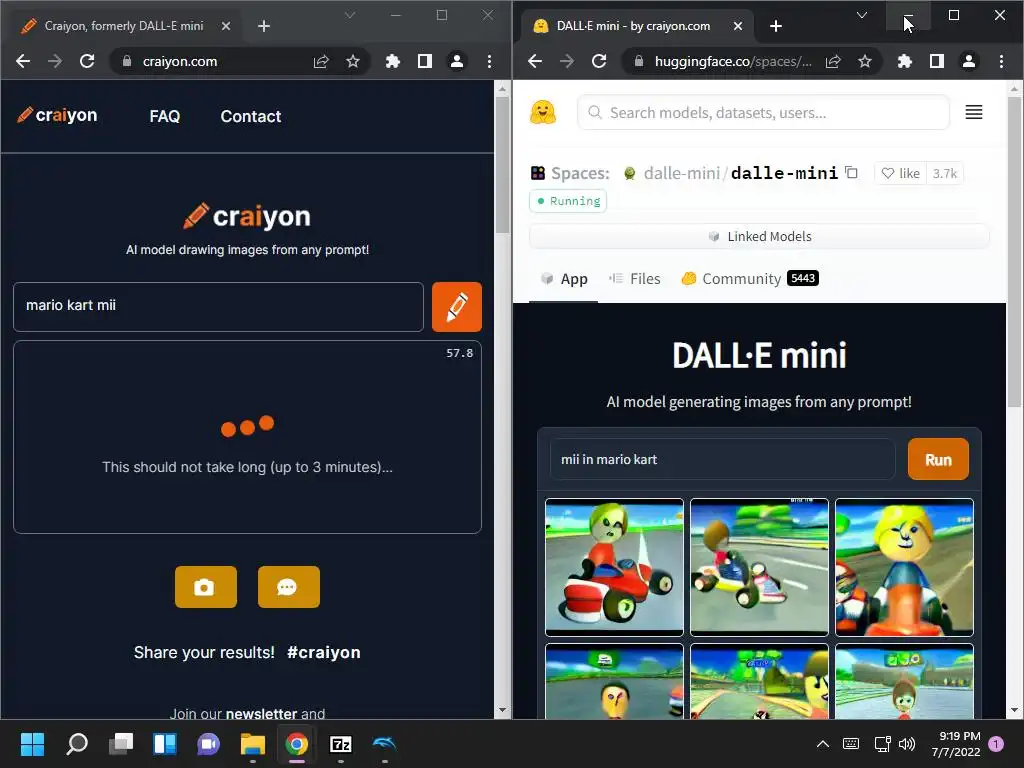Click the Run button
1024x768 pixels.
[x=938, y=459]
